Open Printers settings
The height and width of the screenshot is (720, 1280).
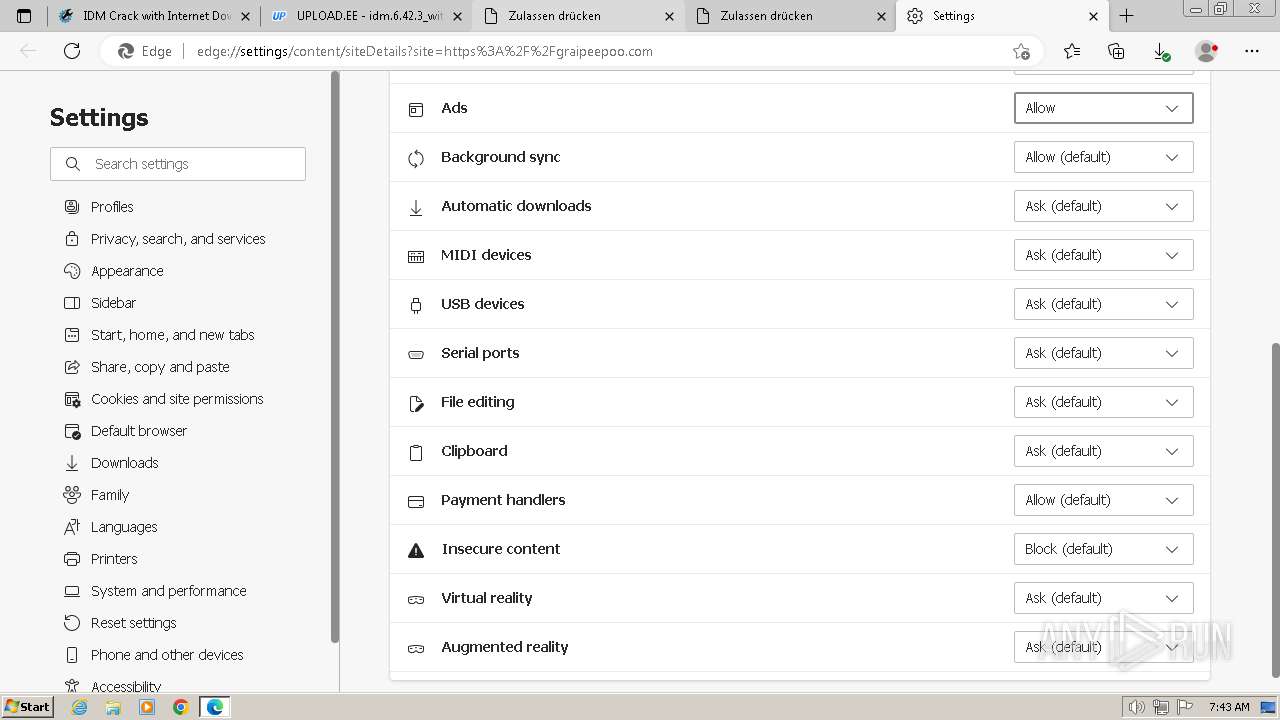point(114,559)
